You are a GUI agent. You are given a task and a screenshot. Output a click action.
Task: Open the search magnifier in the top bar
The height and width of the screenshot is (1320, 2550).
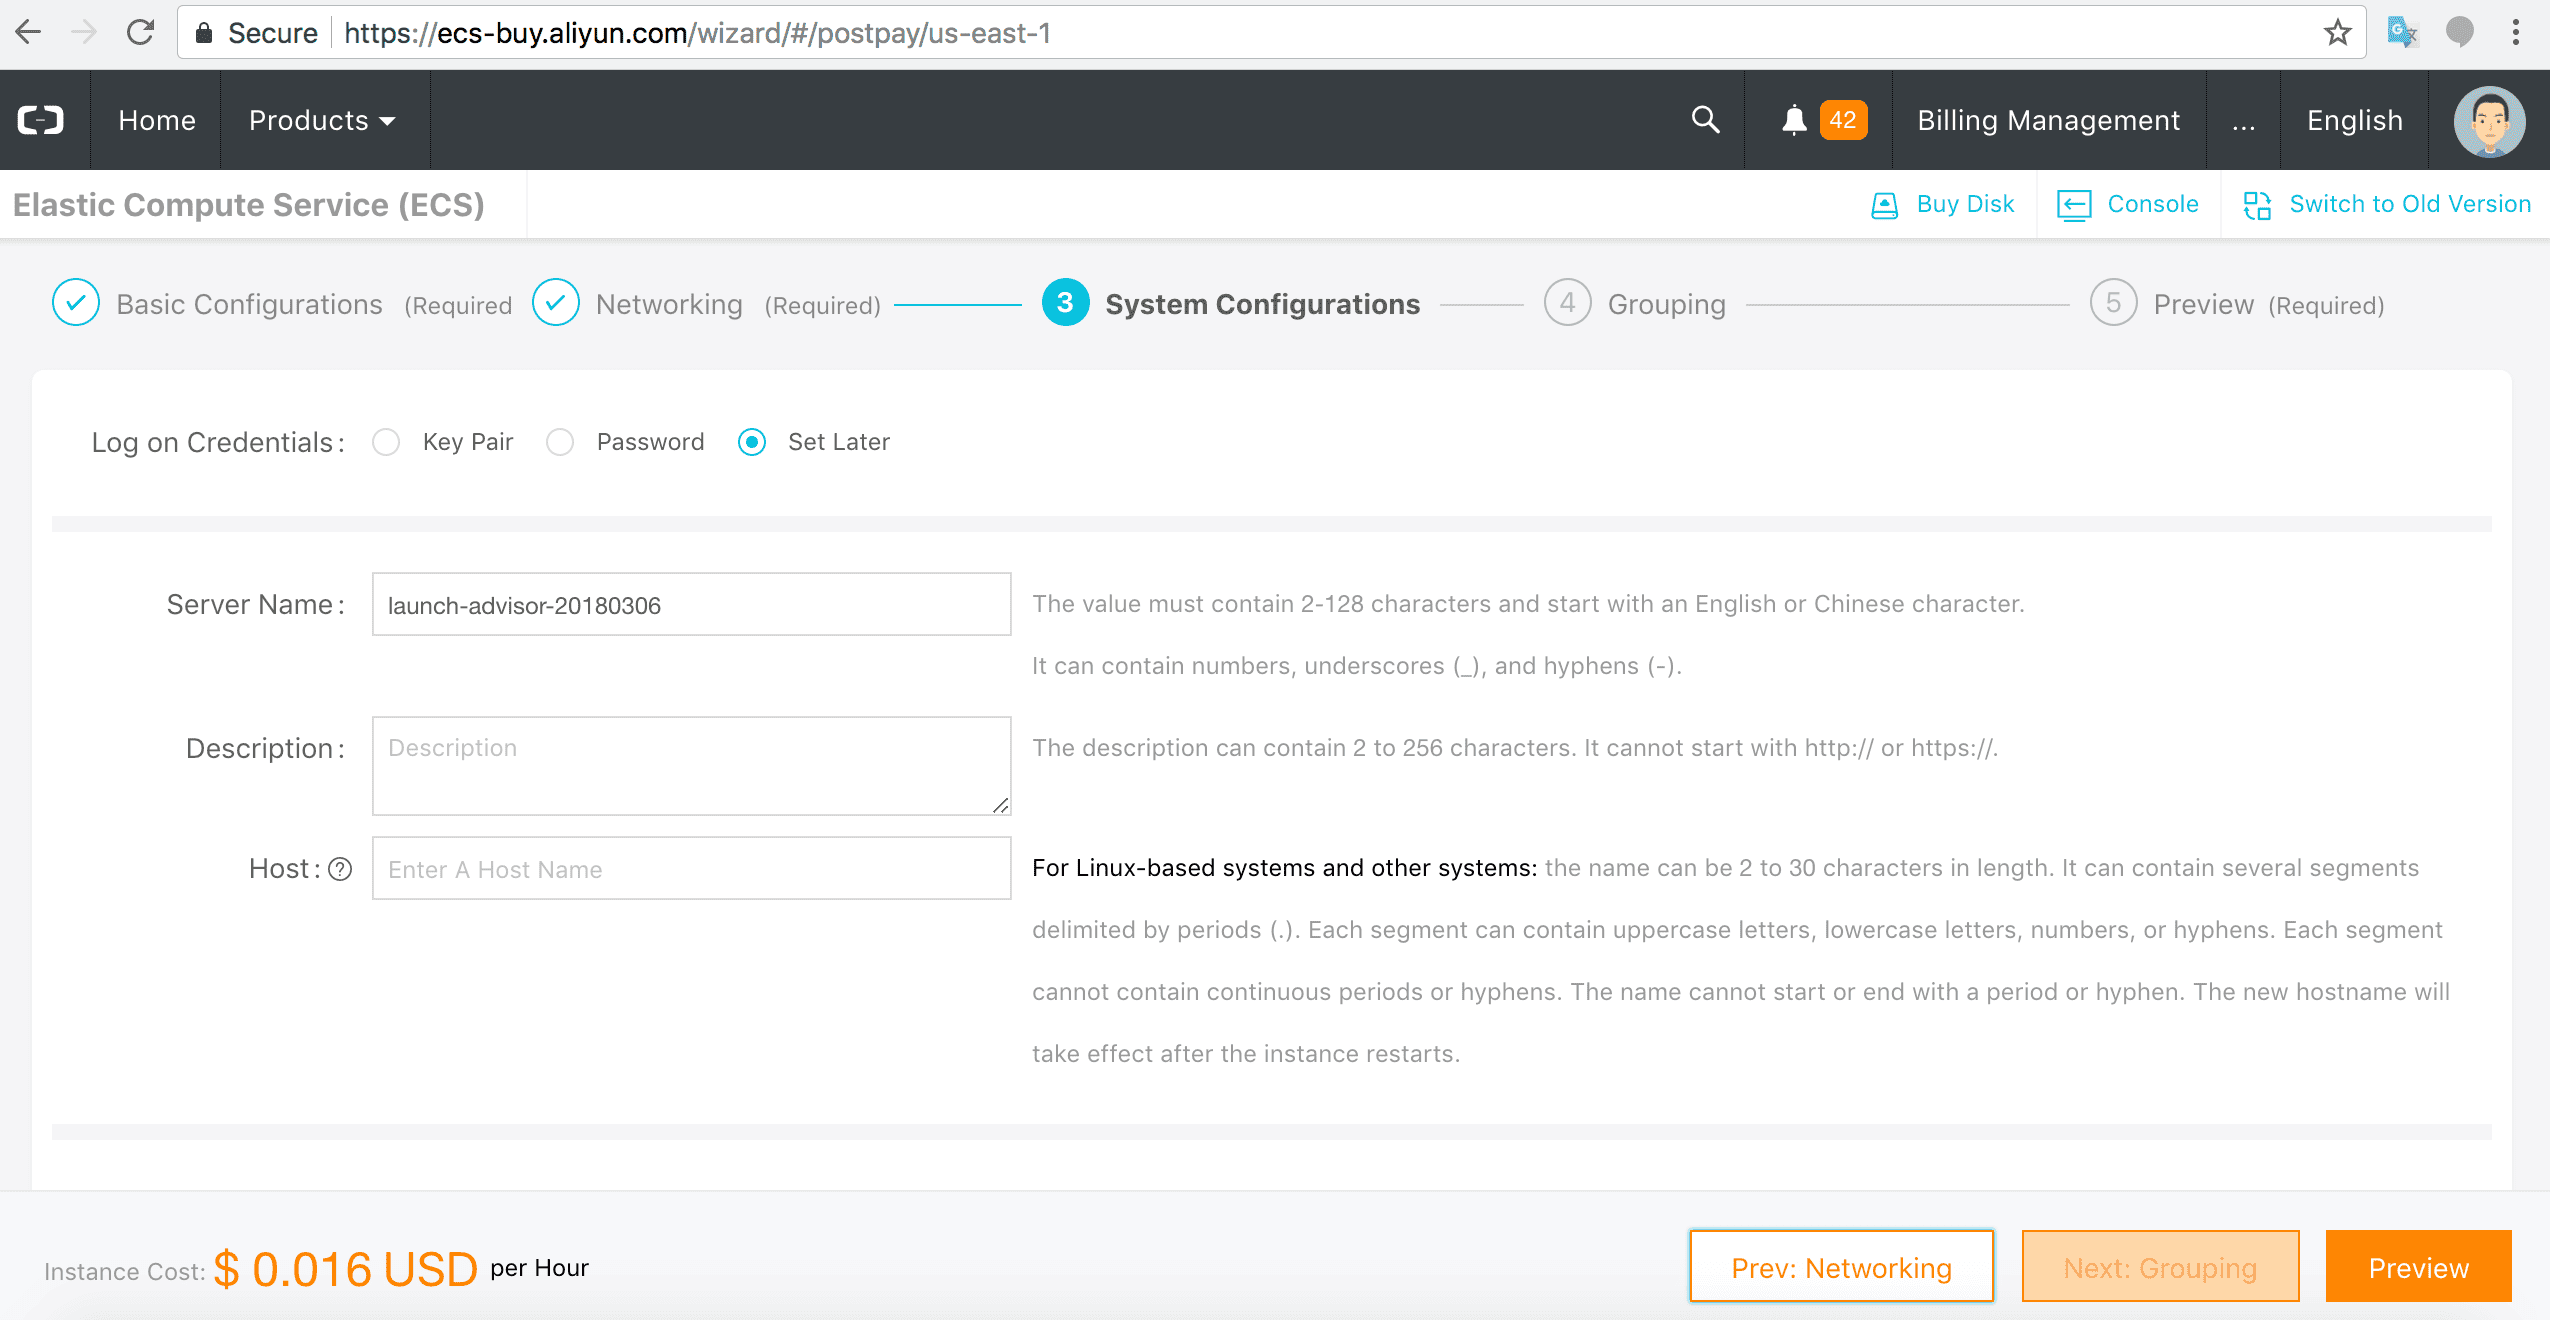[1705, 120]
